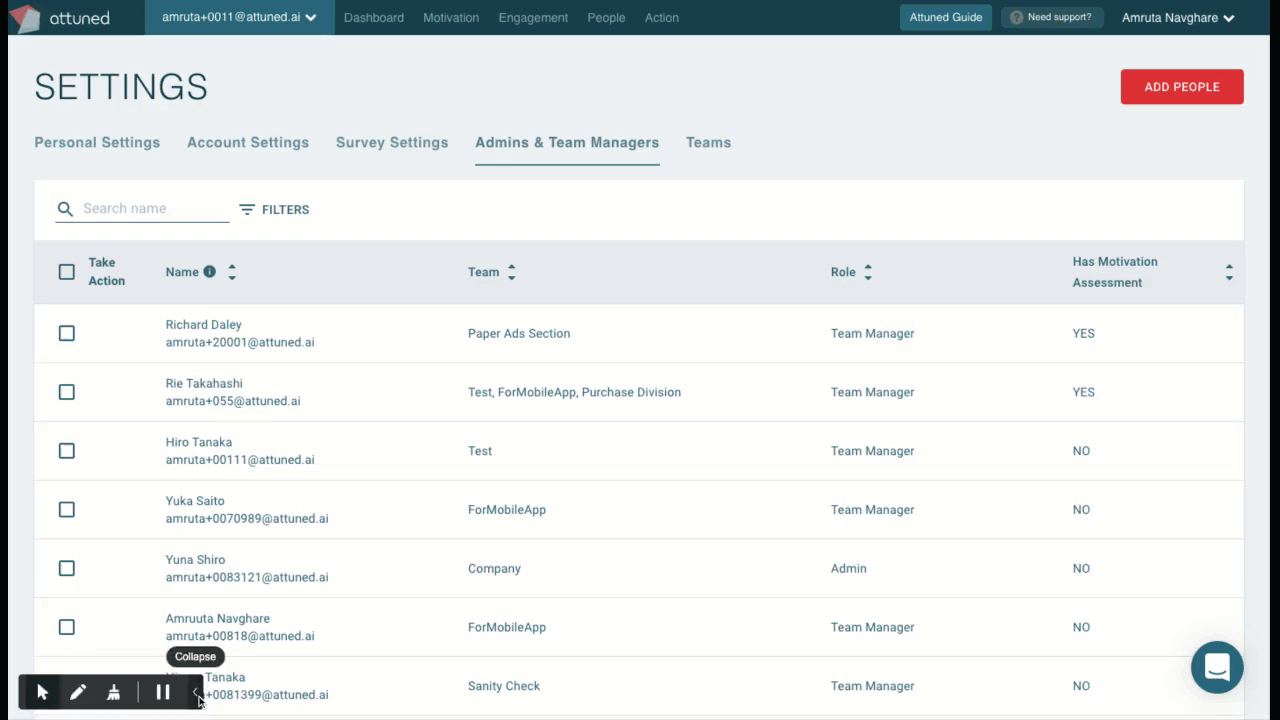Click NO in Yuna Shiro's row
The height and width of the screenshot is (720, 1280).
(1081, 569)
